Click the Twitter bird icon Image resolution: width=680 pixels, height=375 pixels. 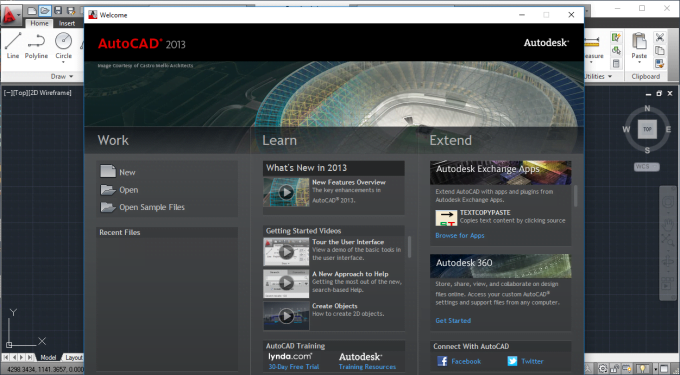click(x=512, y=361)
